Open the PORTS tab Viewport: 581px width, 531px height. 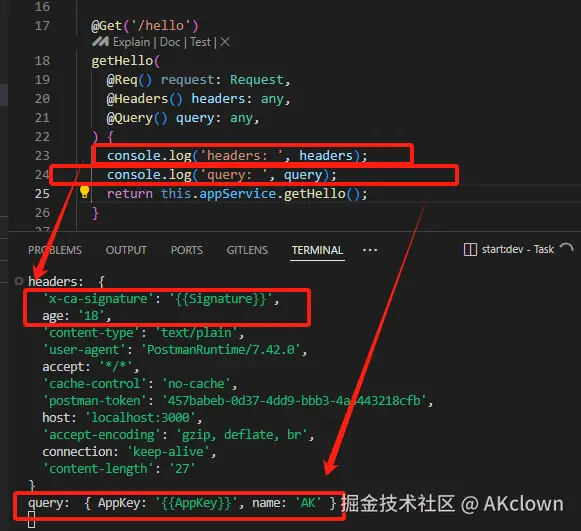(187, 250)
